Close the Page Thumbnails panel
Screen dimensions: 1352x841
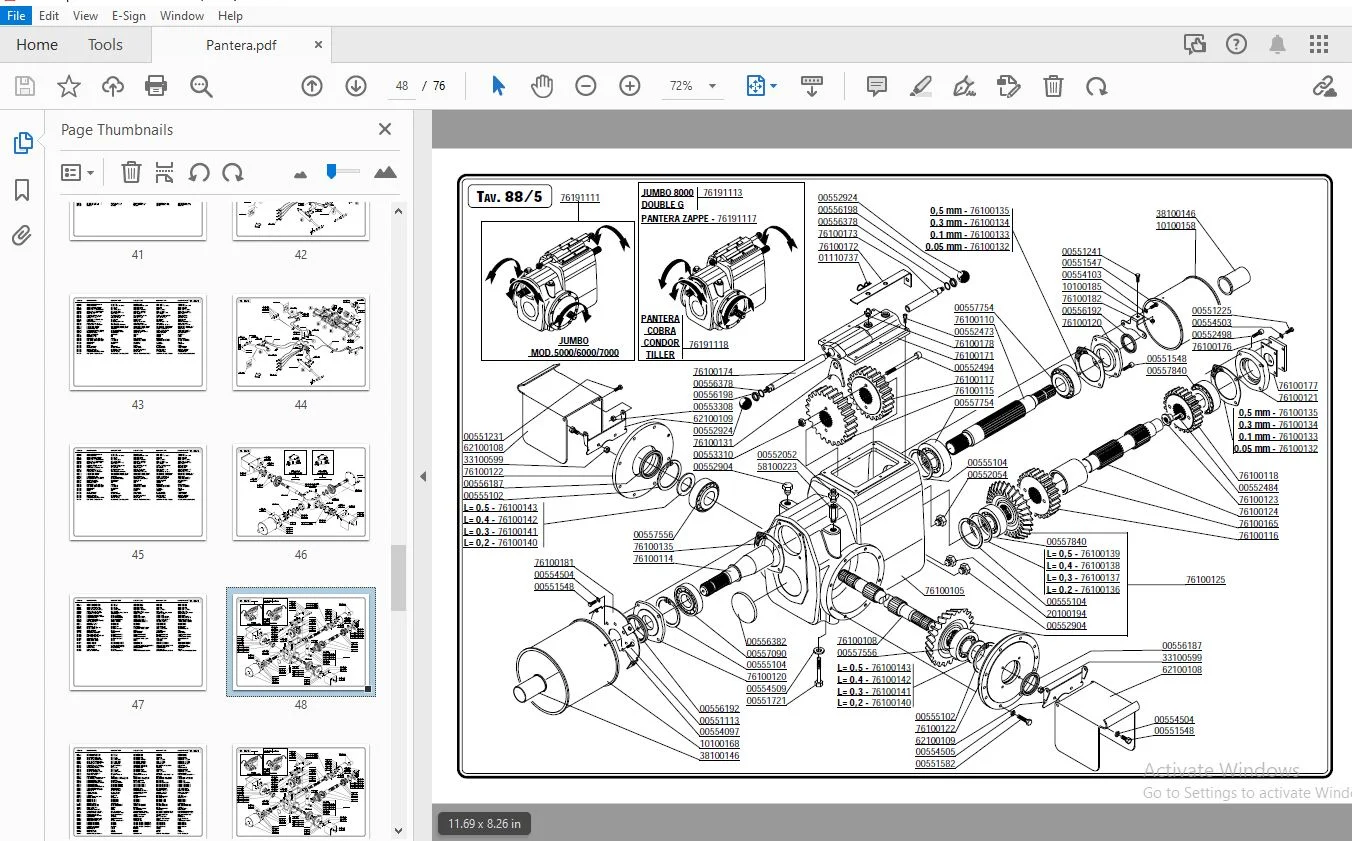point(385,129)
